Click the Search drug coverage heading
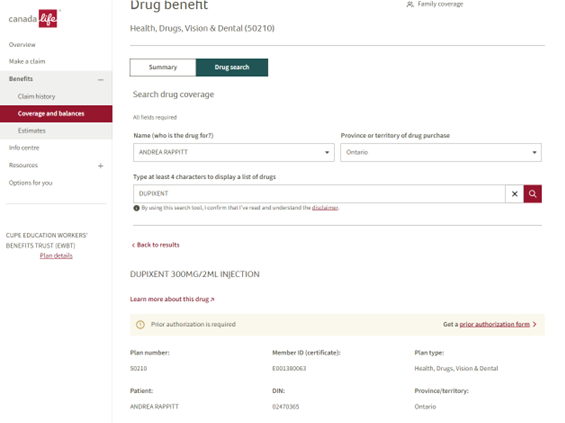 point(173,94)
